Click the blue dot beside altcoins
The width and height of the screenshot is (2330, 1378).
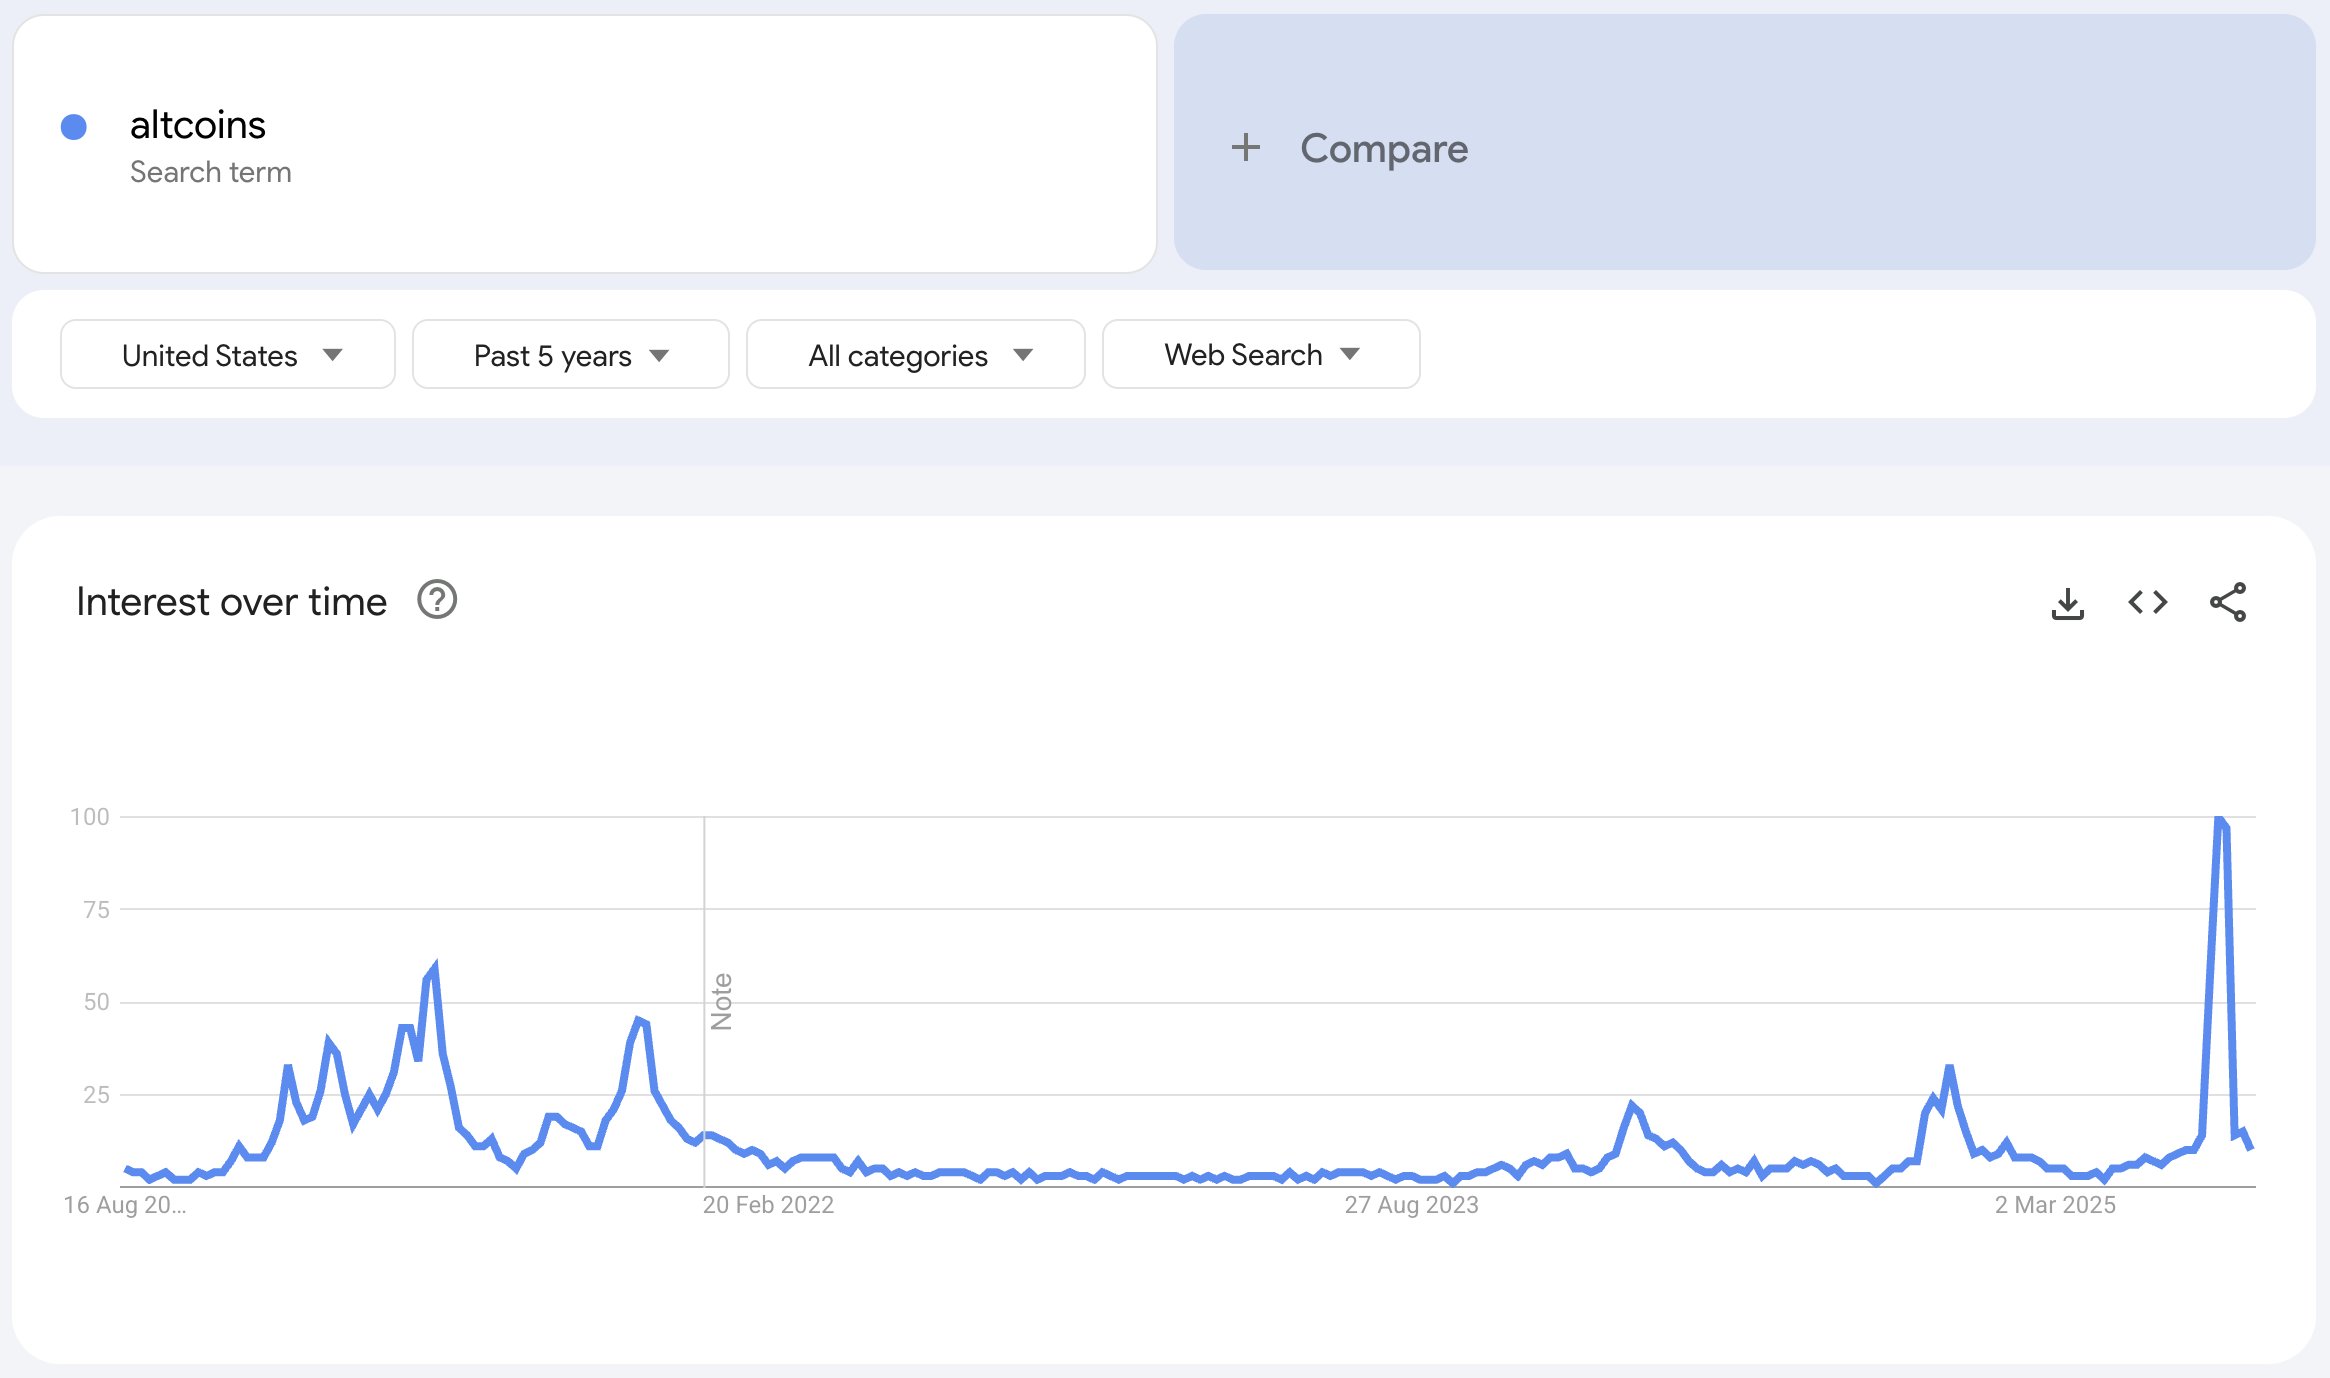tap(74, 125)
